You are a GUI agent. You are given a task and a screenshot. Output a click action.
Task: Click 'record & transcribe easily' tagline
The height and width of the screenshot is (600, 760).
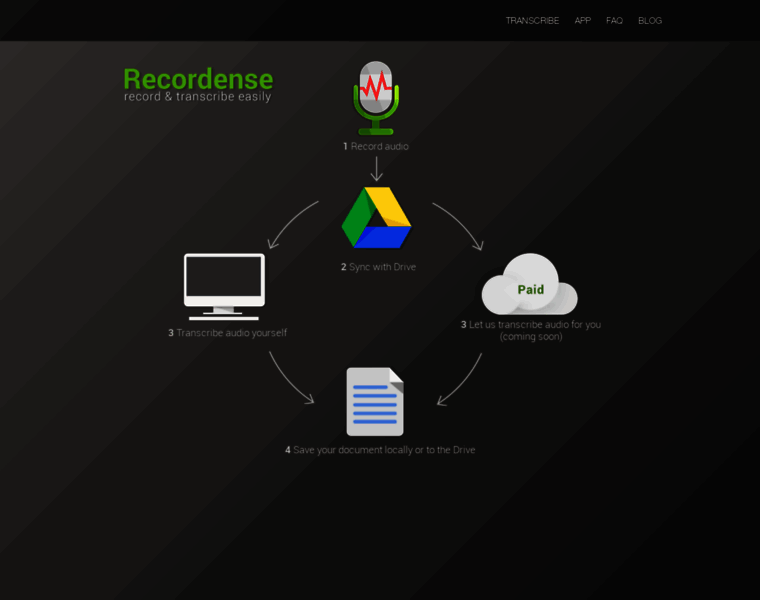coord(197,96)
